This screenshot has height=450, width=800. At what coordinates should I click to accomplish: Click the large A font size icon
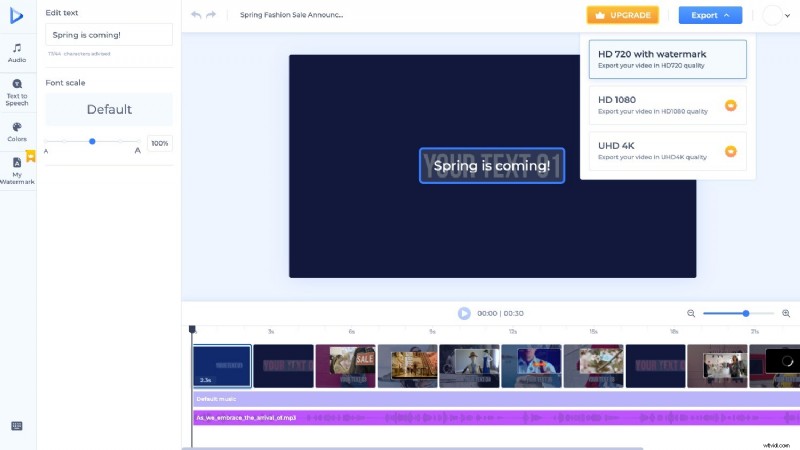(137, 151)
